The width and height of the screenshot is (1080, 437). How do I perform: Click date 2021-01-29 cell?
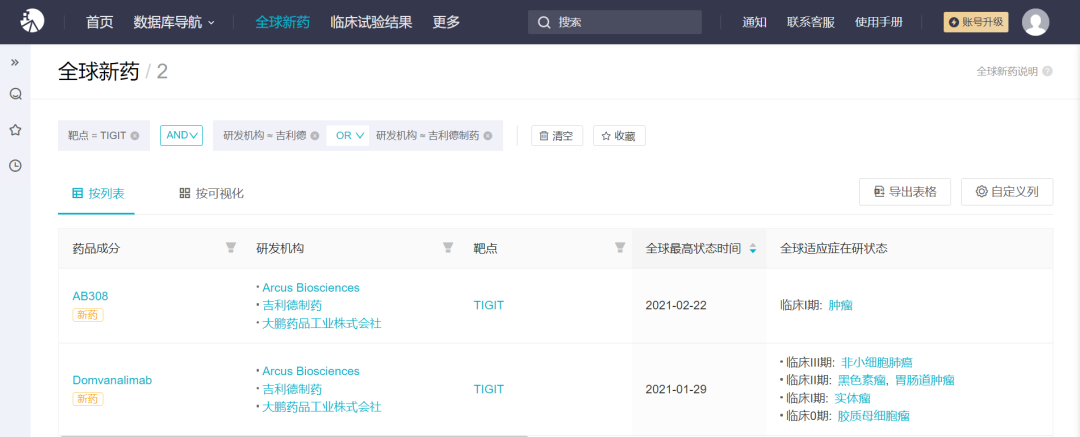674,389
